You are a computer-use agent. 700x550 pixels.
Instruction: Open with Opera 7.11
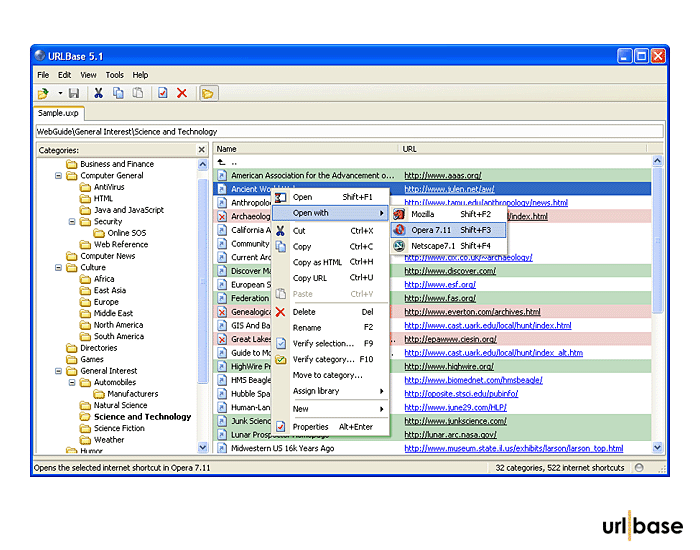point(449,230)
